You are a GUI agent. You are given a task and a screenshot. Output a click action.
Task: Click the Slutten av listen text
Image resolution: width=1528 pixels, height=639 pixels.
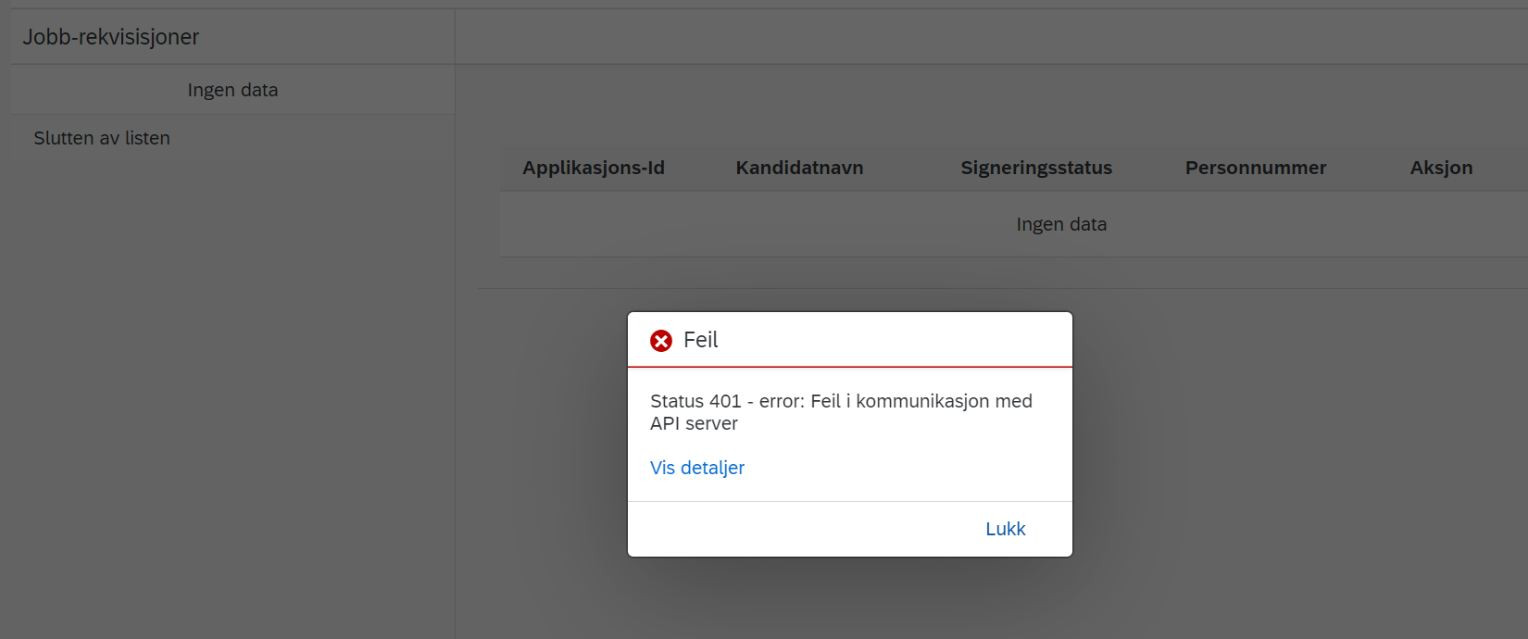(102, 138)
